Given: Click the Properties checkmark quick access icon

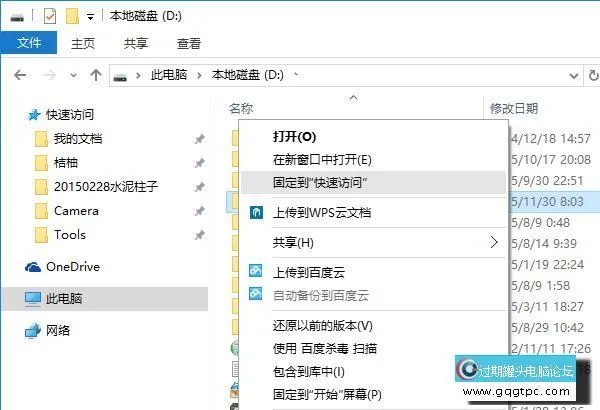Looking at the screenshot, I should click(50, 16).
